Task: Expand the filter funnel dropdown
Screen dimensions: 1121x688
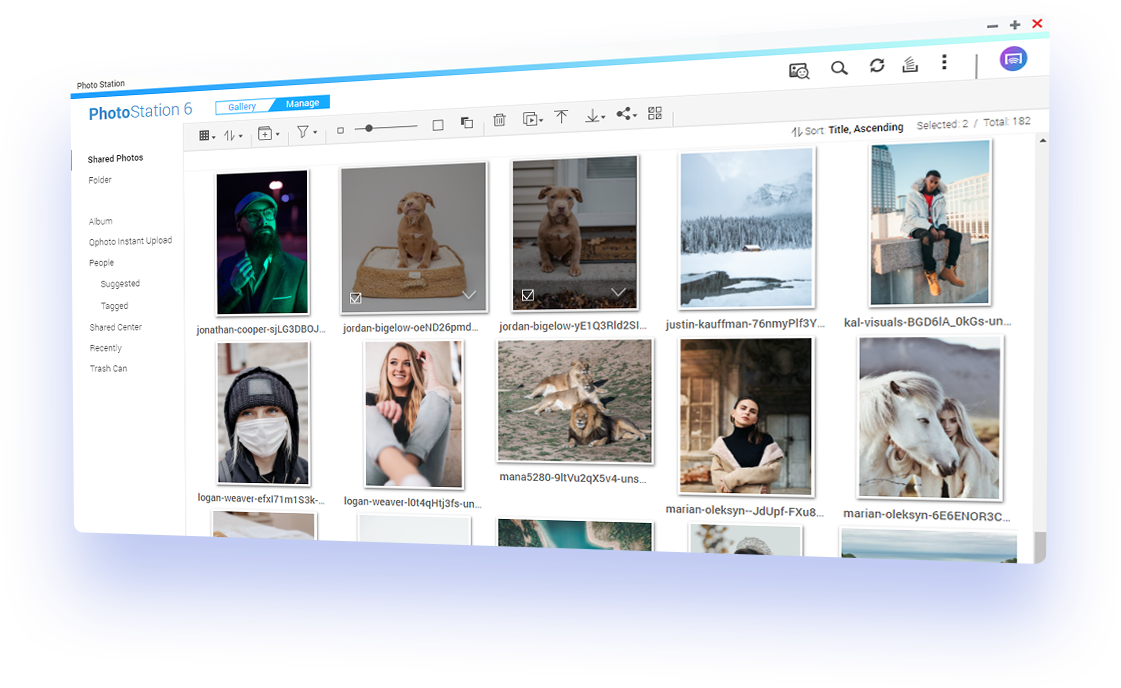Action: 306,131
